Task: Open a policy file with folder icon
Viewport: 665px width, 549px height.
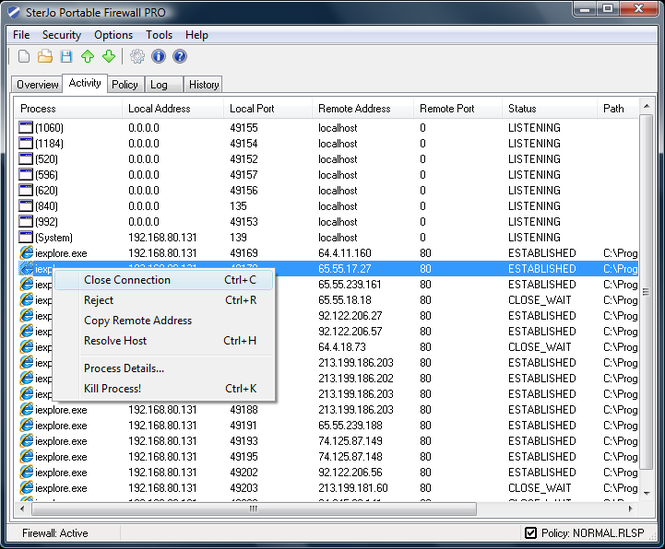Action: 45,56
